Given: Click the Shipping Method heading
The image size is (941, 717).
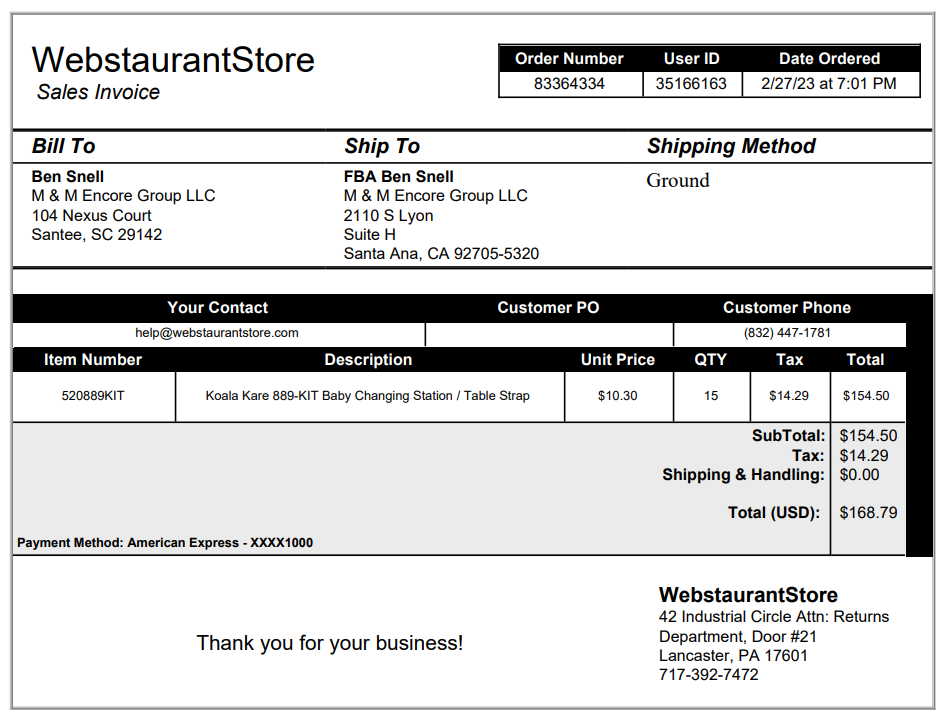Looking at the screenshot, I should [731, 146].
